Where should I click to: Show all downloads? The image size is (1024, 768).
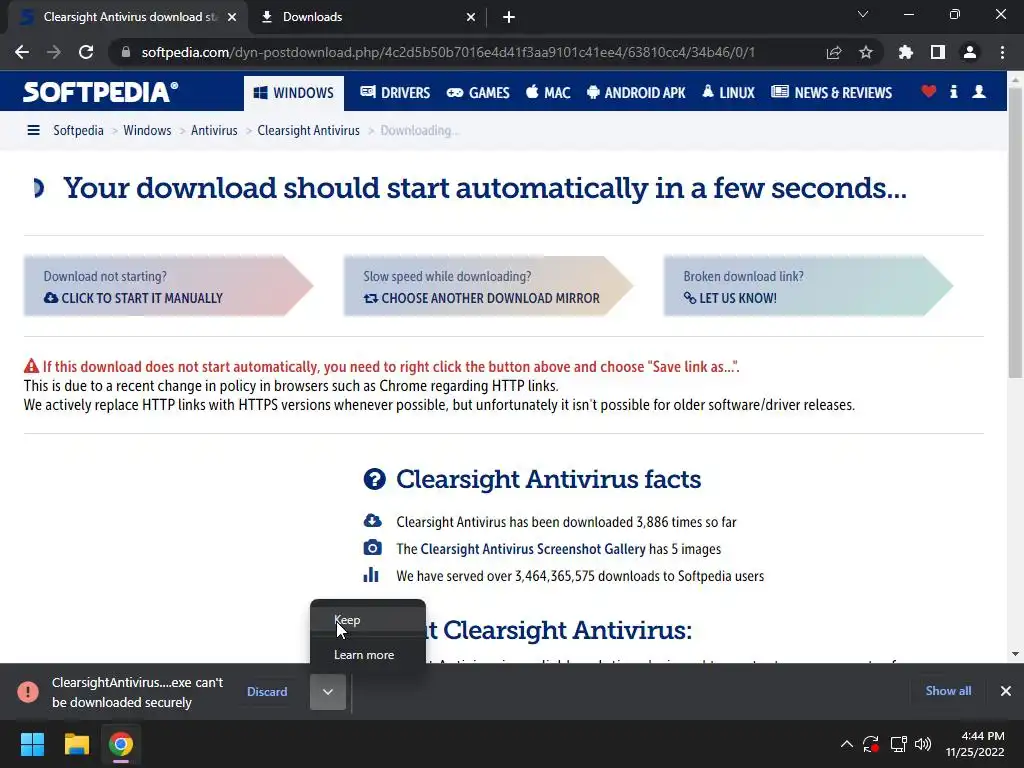coord(948,691)
